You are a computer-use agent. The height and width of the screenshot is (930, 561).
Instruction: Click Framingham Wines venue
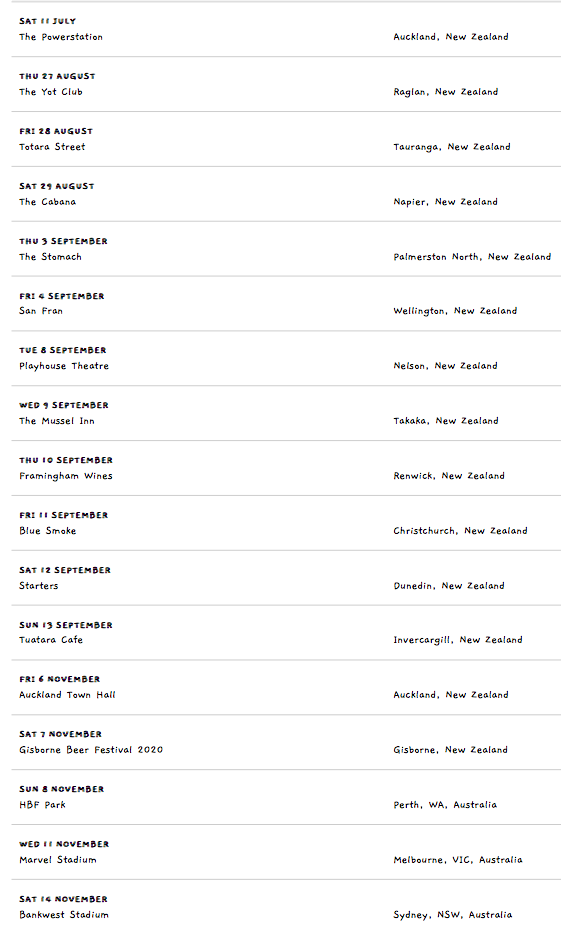(x=66, y=476)
